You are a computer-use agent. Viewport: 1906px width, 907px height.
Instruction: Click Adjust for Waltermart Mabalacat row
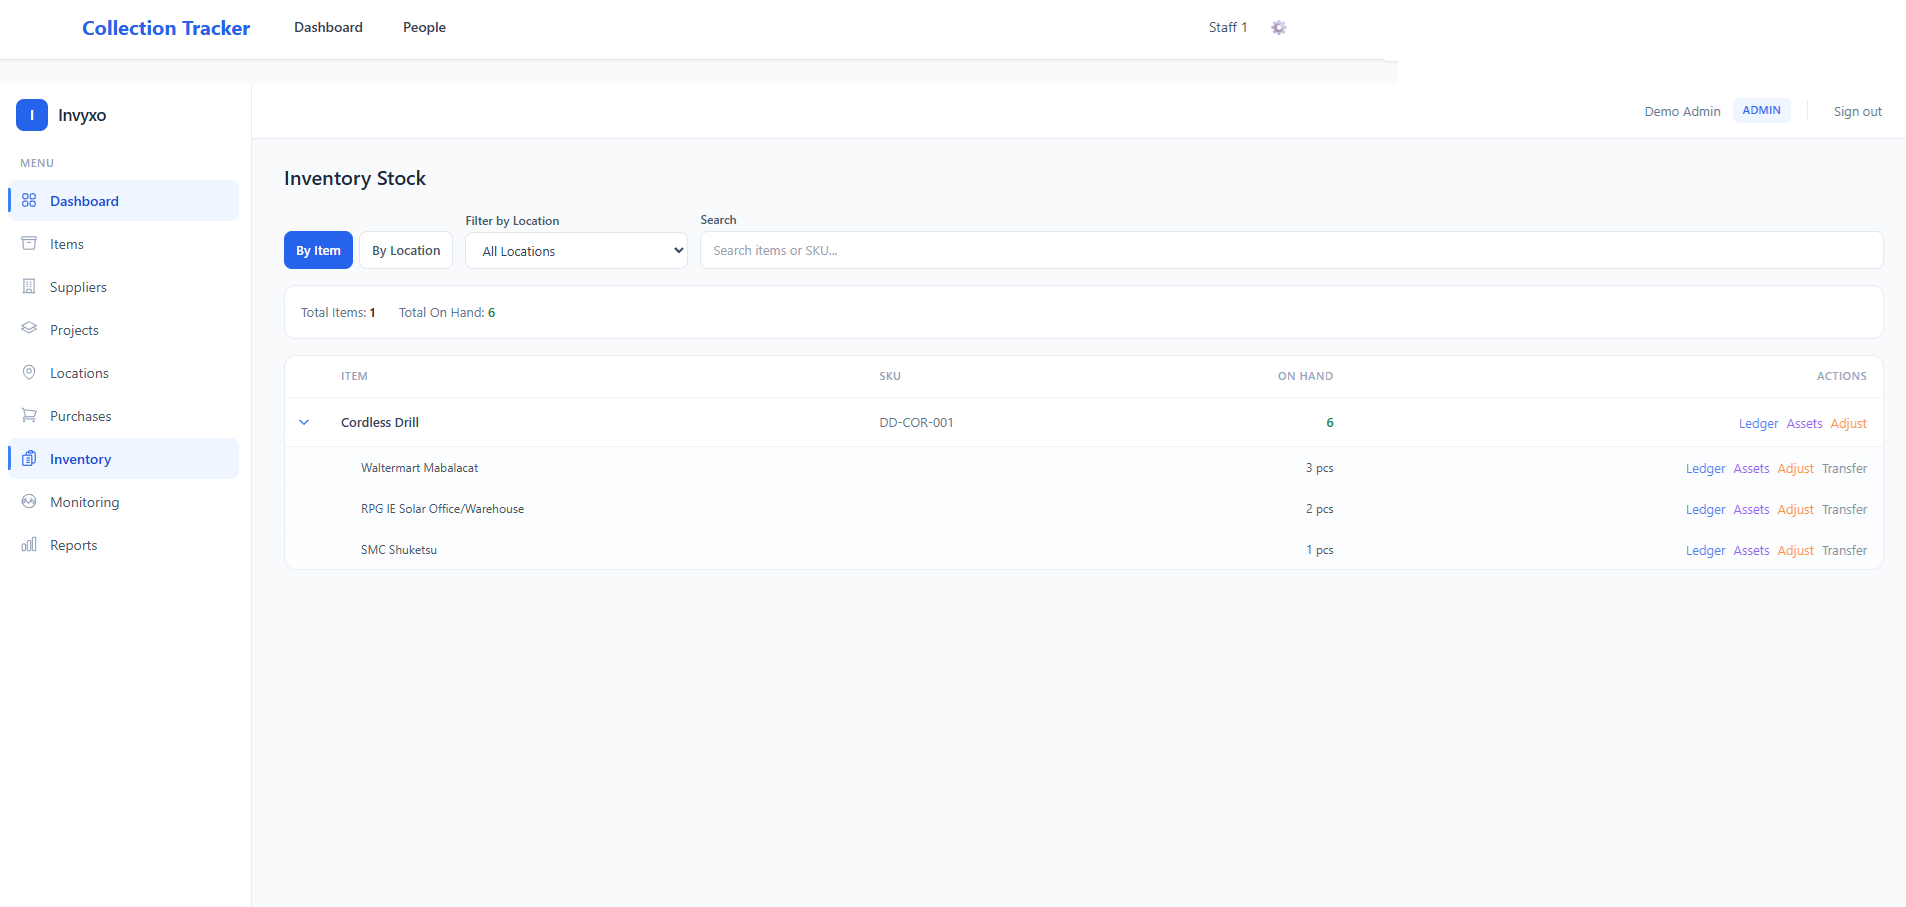coord(1795,468)
